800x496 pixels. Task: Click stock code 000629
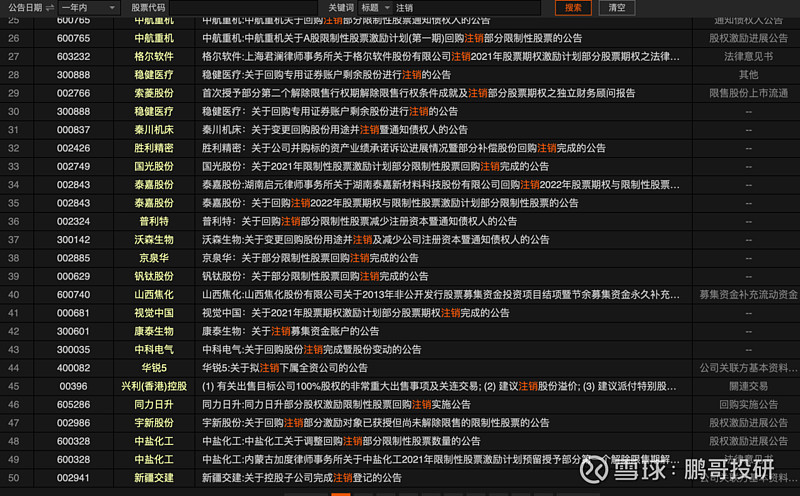(x=73, y=277)
